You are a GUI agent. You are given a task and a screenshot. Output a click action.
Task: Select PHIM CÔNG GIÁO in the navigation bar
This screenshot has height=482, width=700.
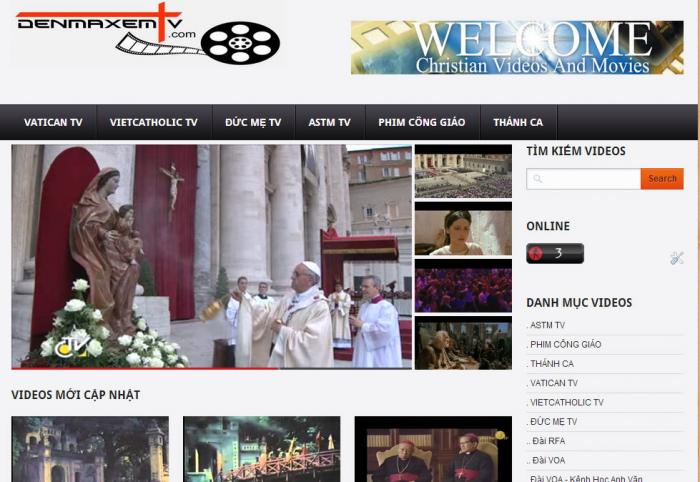421,123
